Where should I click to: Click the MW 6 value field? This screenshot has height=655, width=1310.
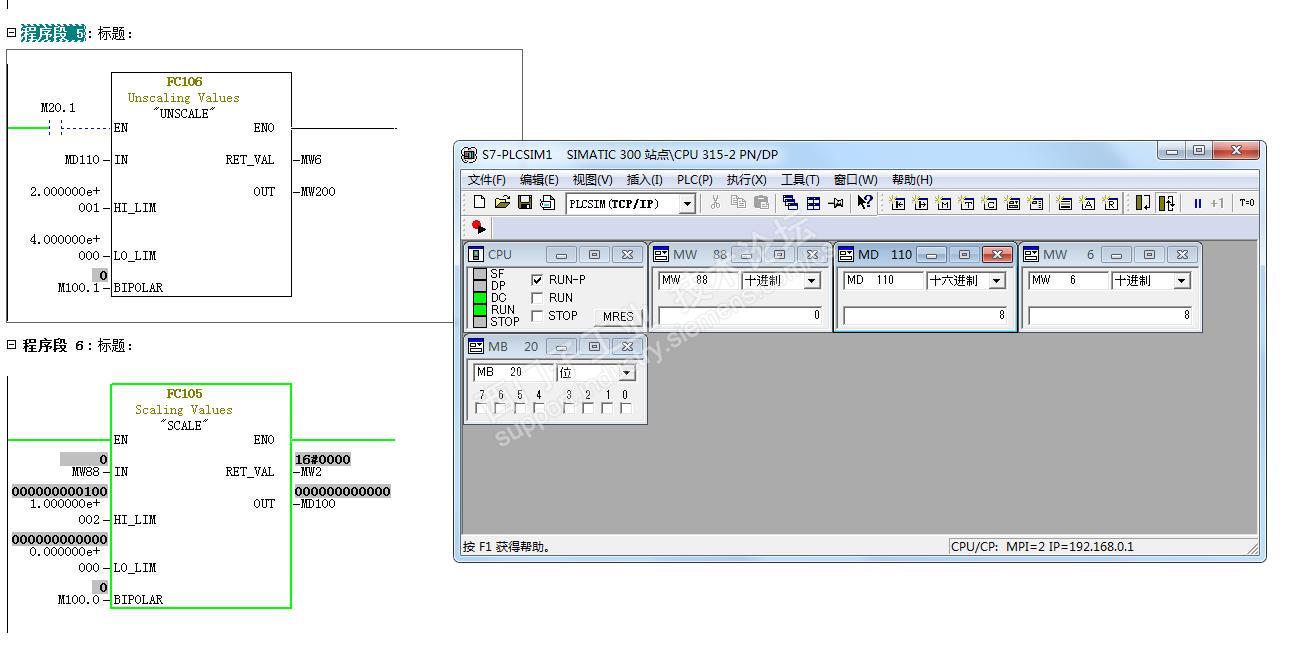coord(1111,315)
